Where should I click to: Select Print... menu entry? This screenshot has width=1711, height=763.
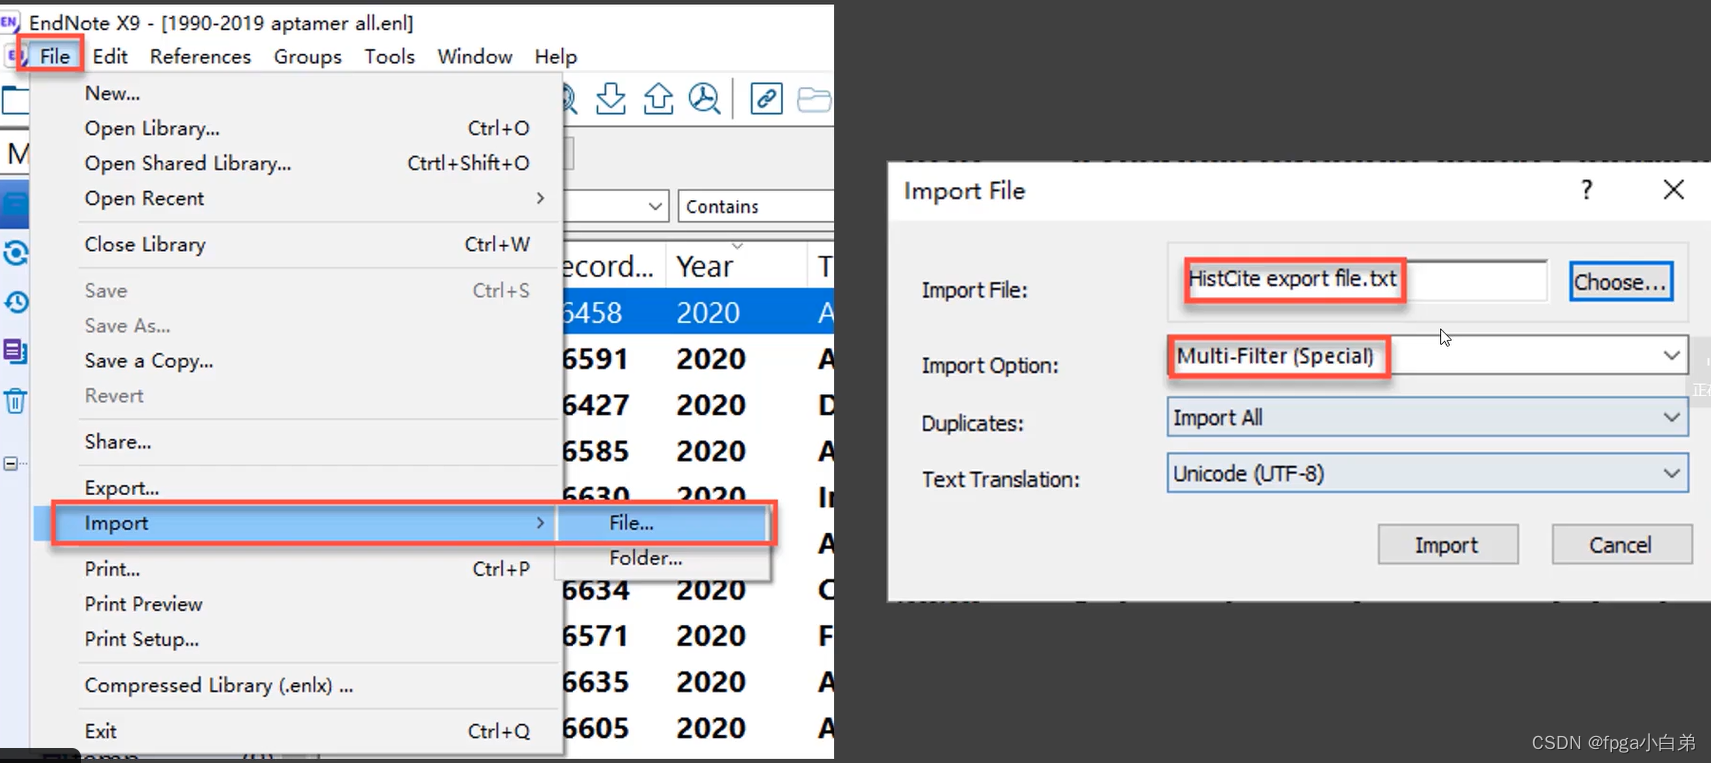pyautogui.click(x=297, y=569)
